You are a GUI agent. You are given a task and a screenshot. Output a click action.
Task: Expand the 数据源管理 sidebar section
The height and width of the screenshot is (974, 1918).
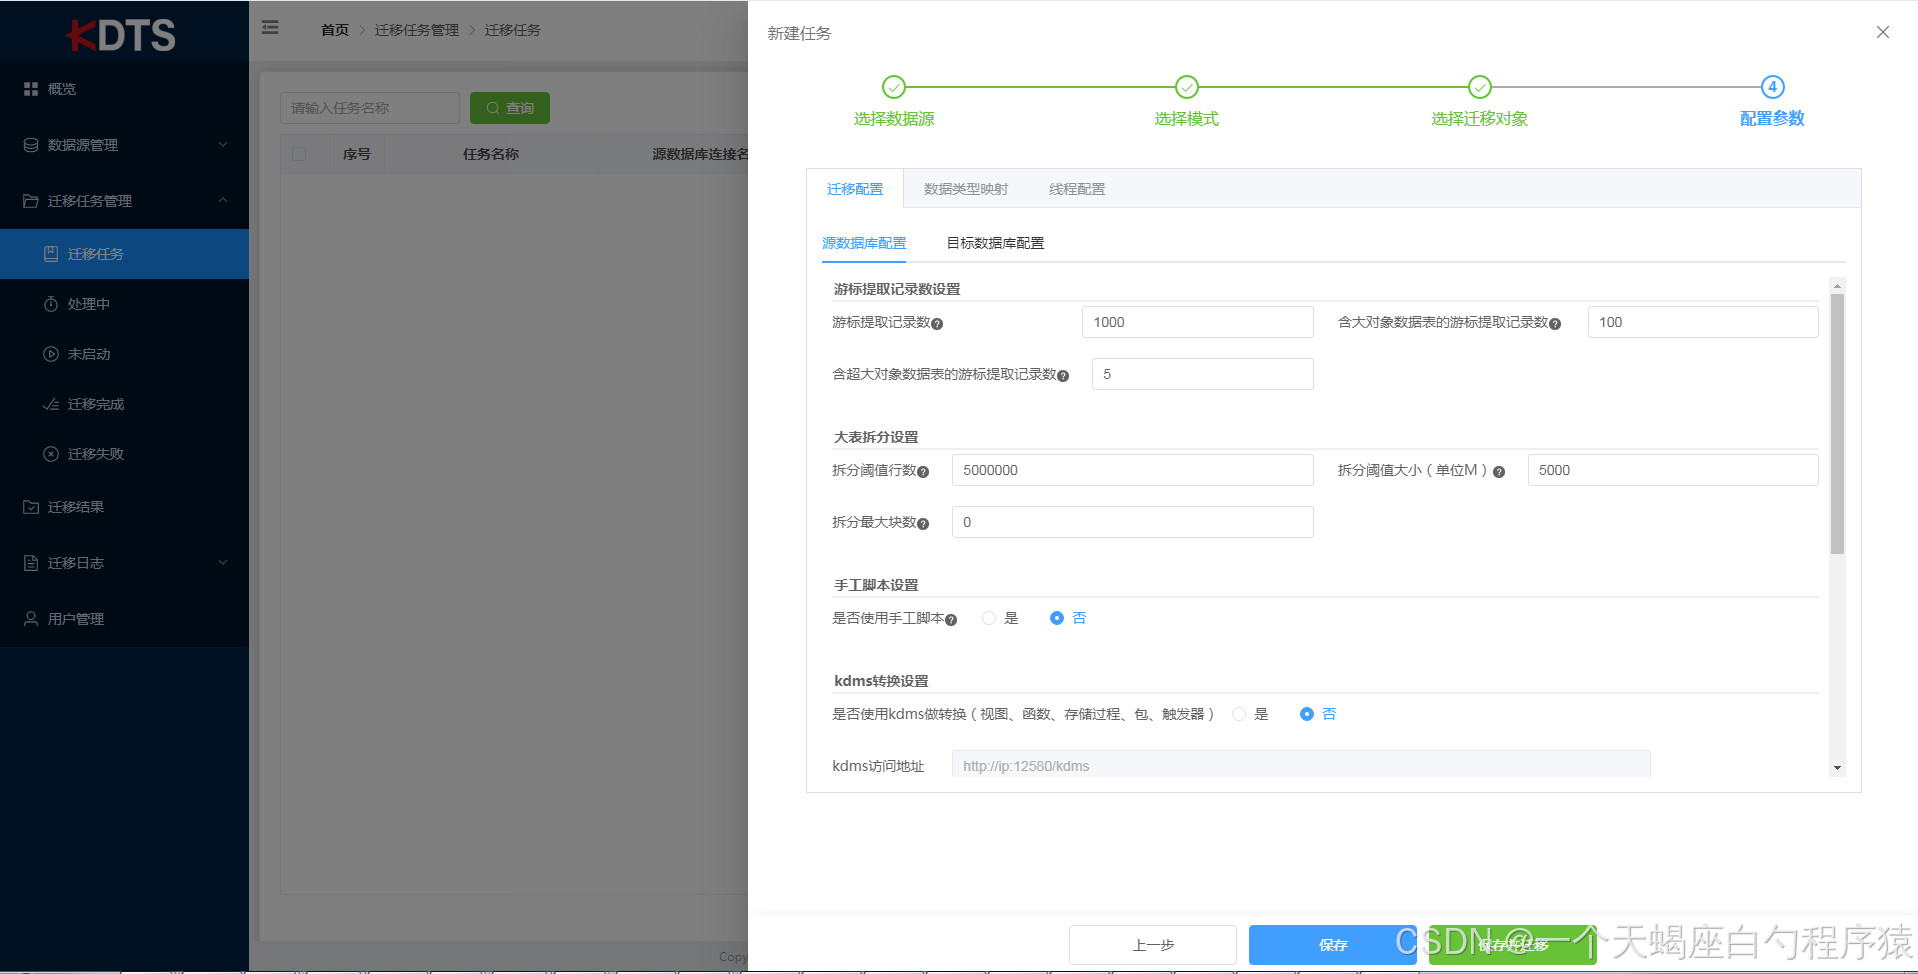click(x=223, y=144)
